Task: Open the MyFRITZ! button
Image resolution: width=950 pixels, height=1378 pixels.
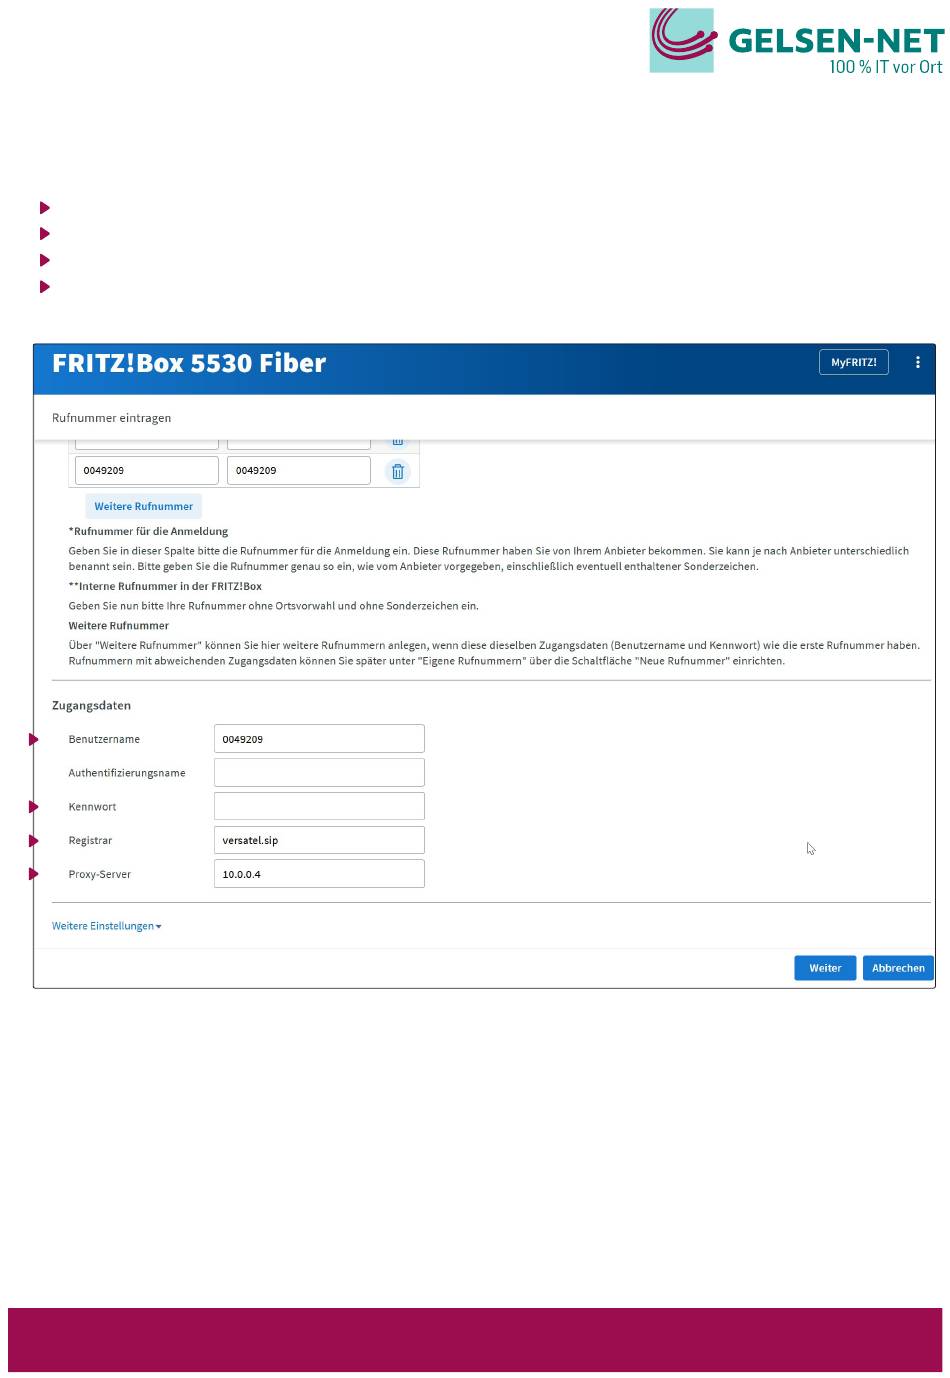Action: 853,362
